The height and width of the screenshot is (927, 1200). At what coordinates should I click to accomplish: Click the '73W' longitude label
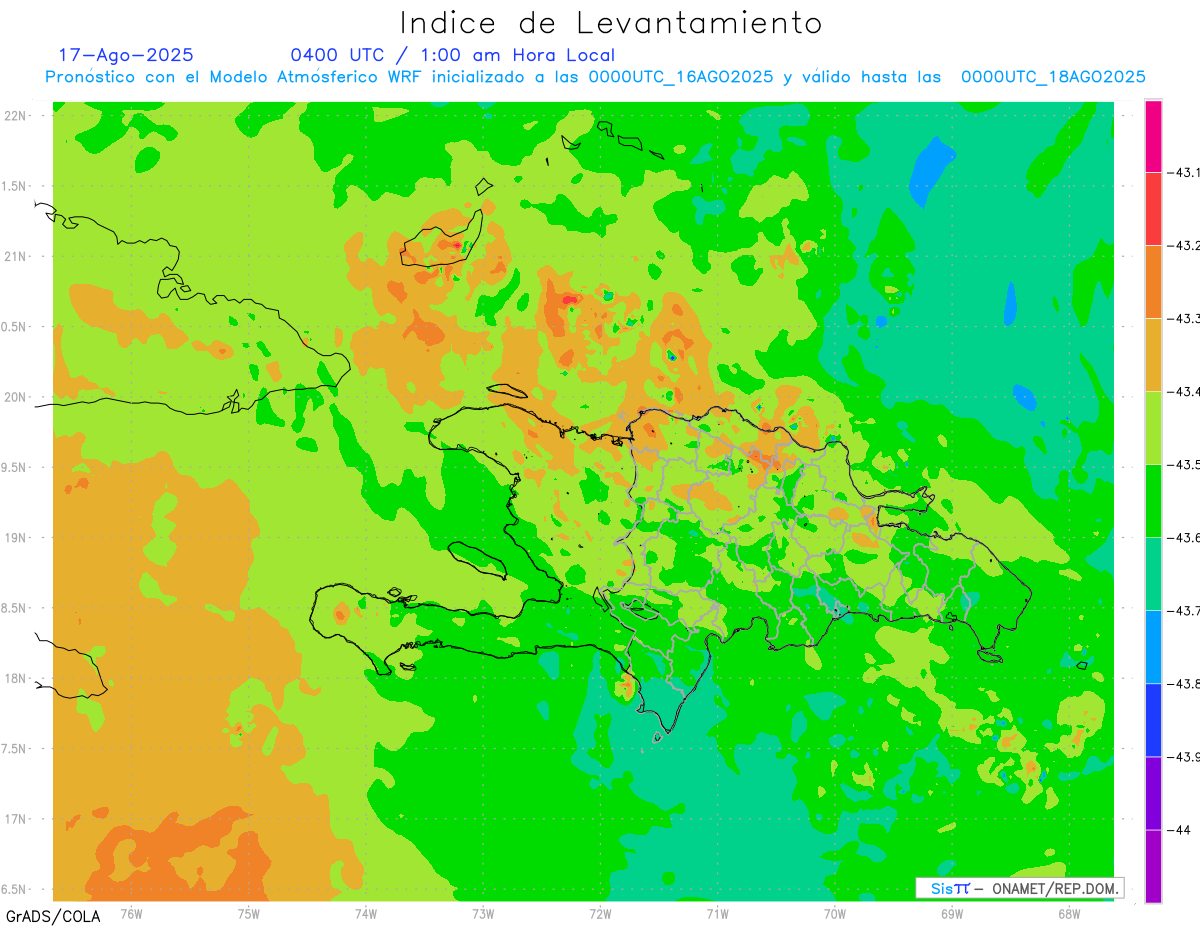(x=483, y=913)
